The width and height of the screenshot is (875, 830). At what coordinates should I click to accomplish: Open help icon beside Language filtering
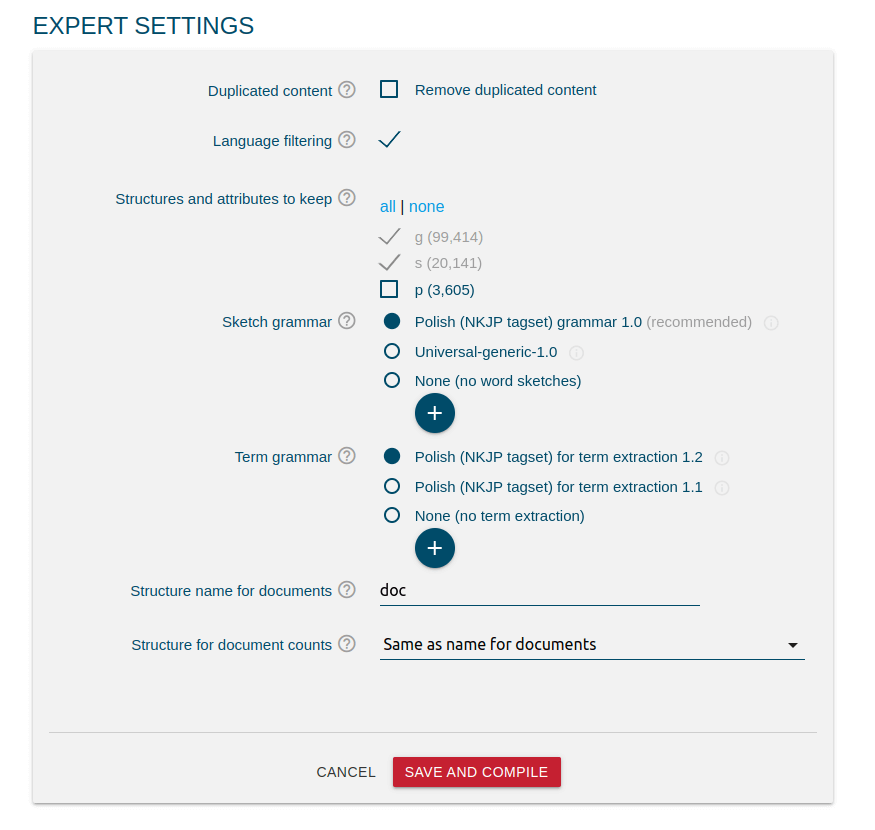pyautogui.click(x=347, y=140)
